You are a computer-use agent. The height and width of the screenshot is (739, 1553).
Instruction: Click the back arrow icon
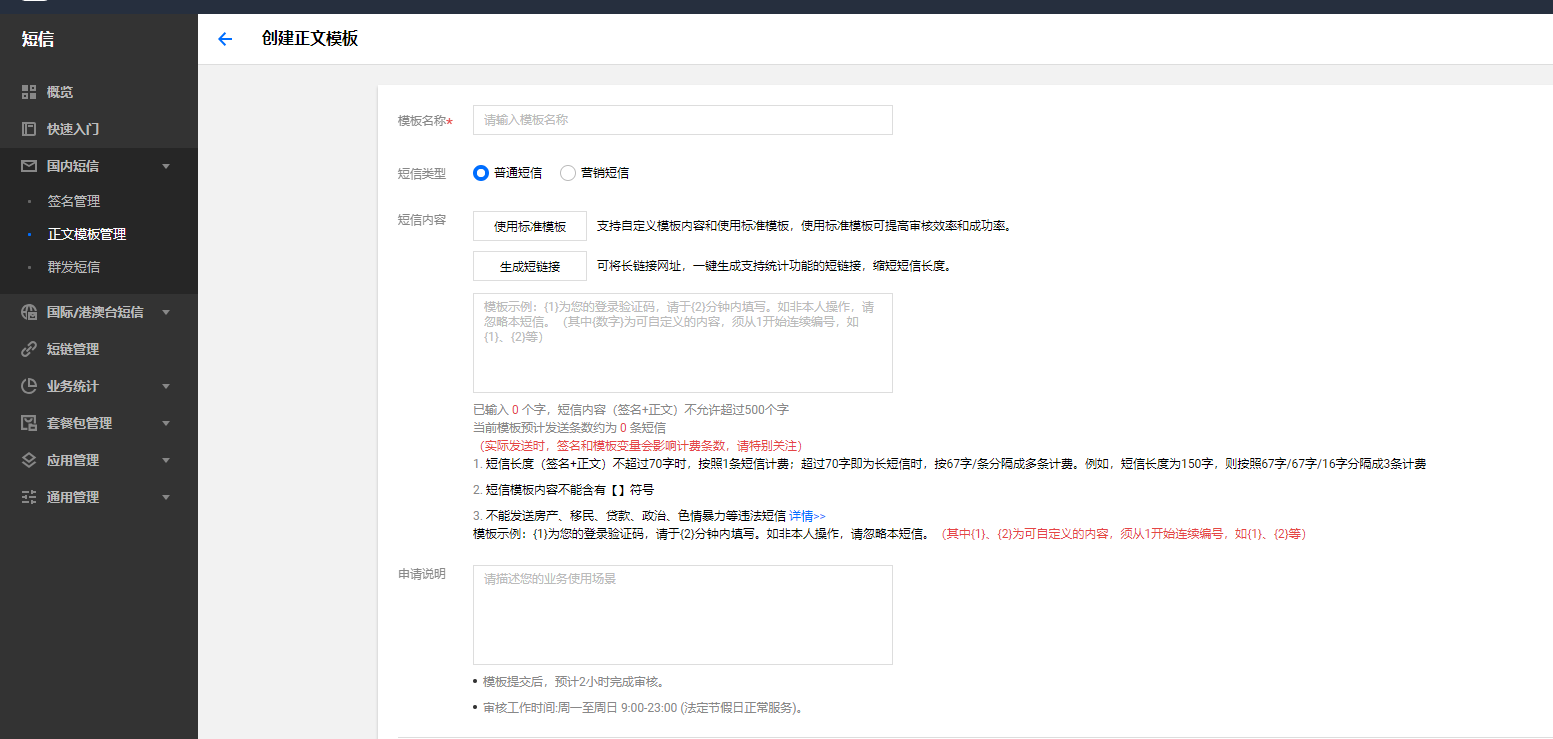[x=225, y=39]
